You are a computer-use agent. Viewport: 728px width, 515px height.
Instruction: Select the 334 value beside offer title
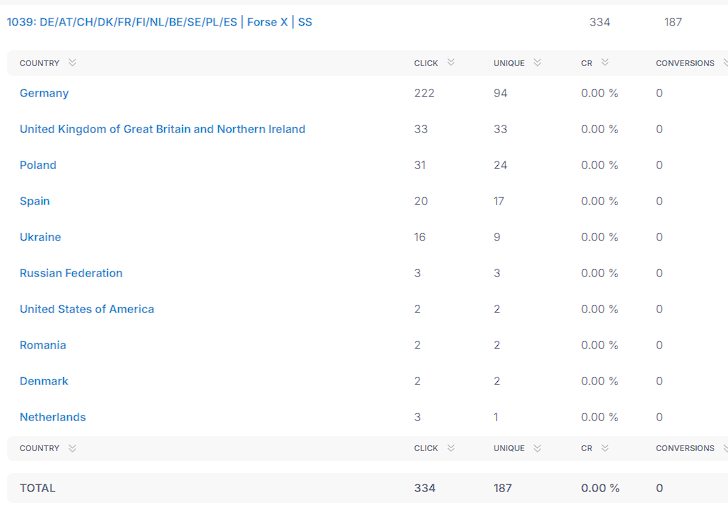(600, 22)
